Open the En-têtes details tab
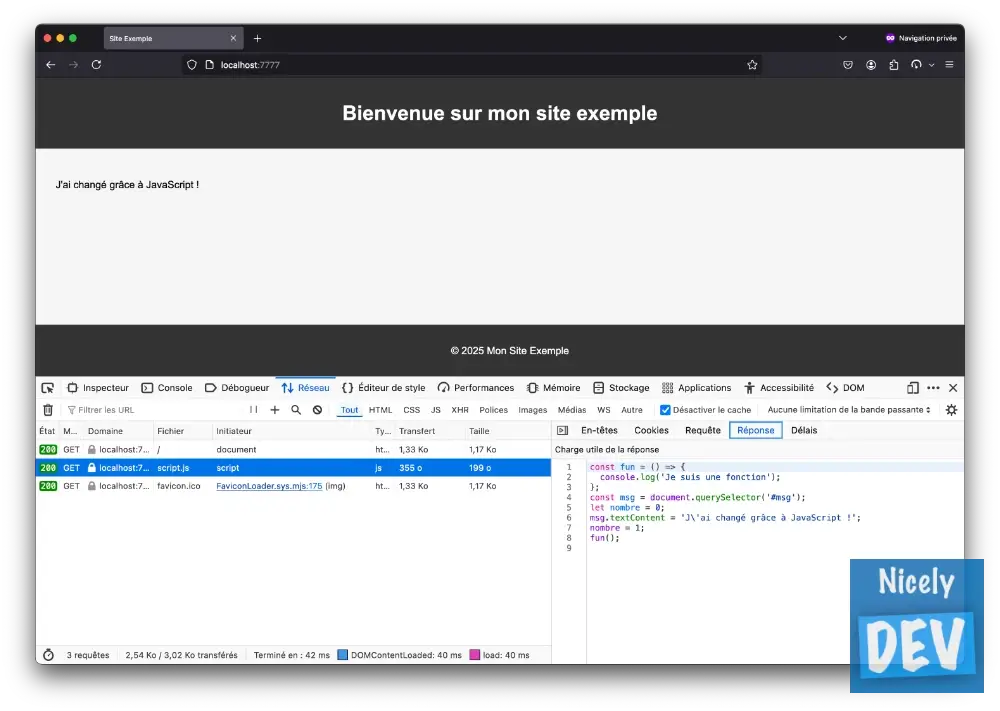 click(599, 430)
